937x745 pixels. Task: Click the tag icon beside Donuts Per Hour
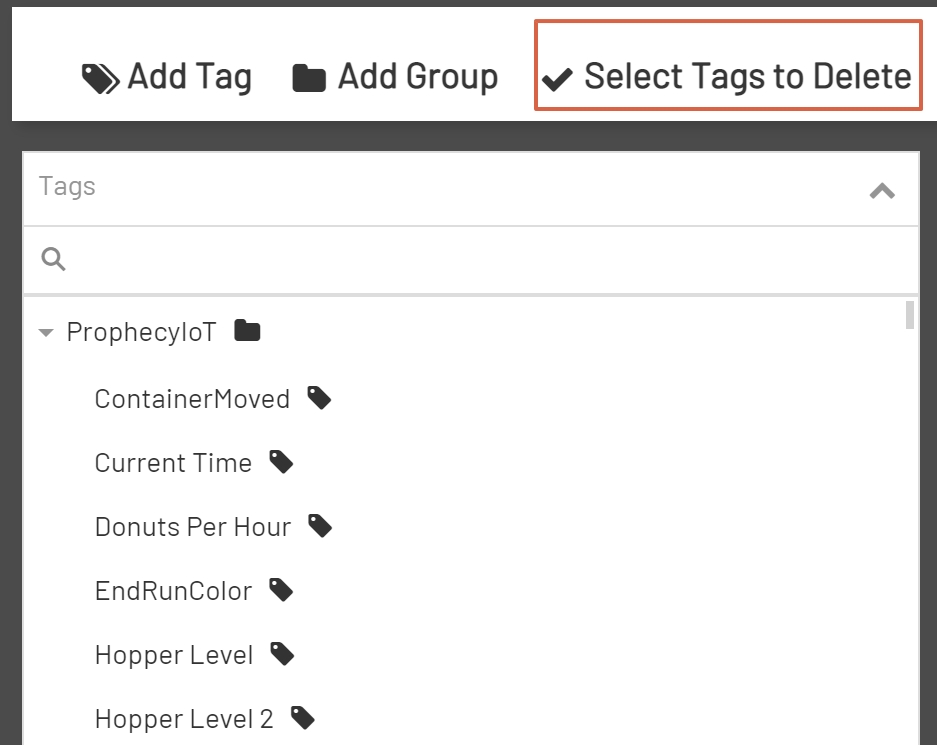pos(320,525)
